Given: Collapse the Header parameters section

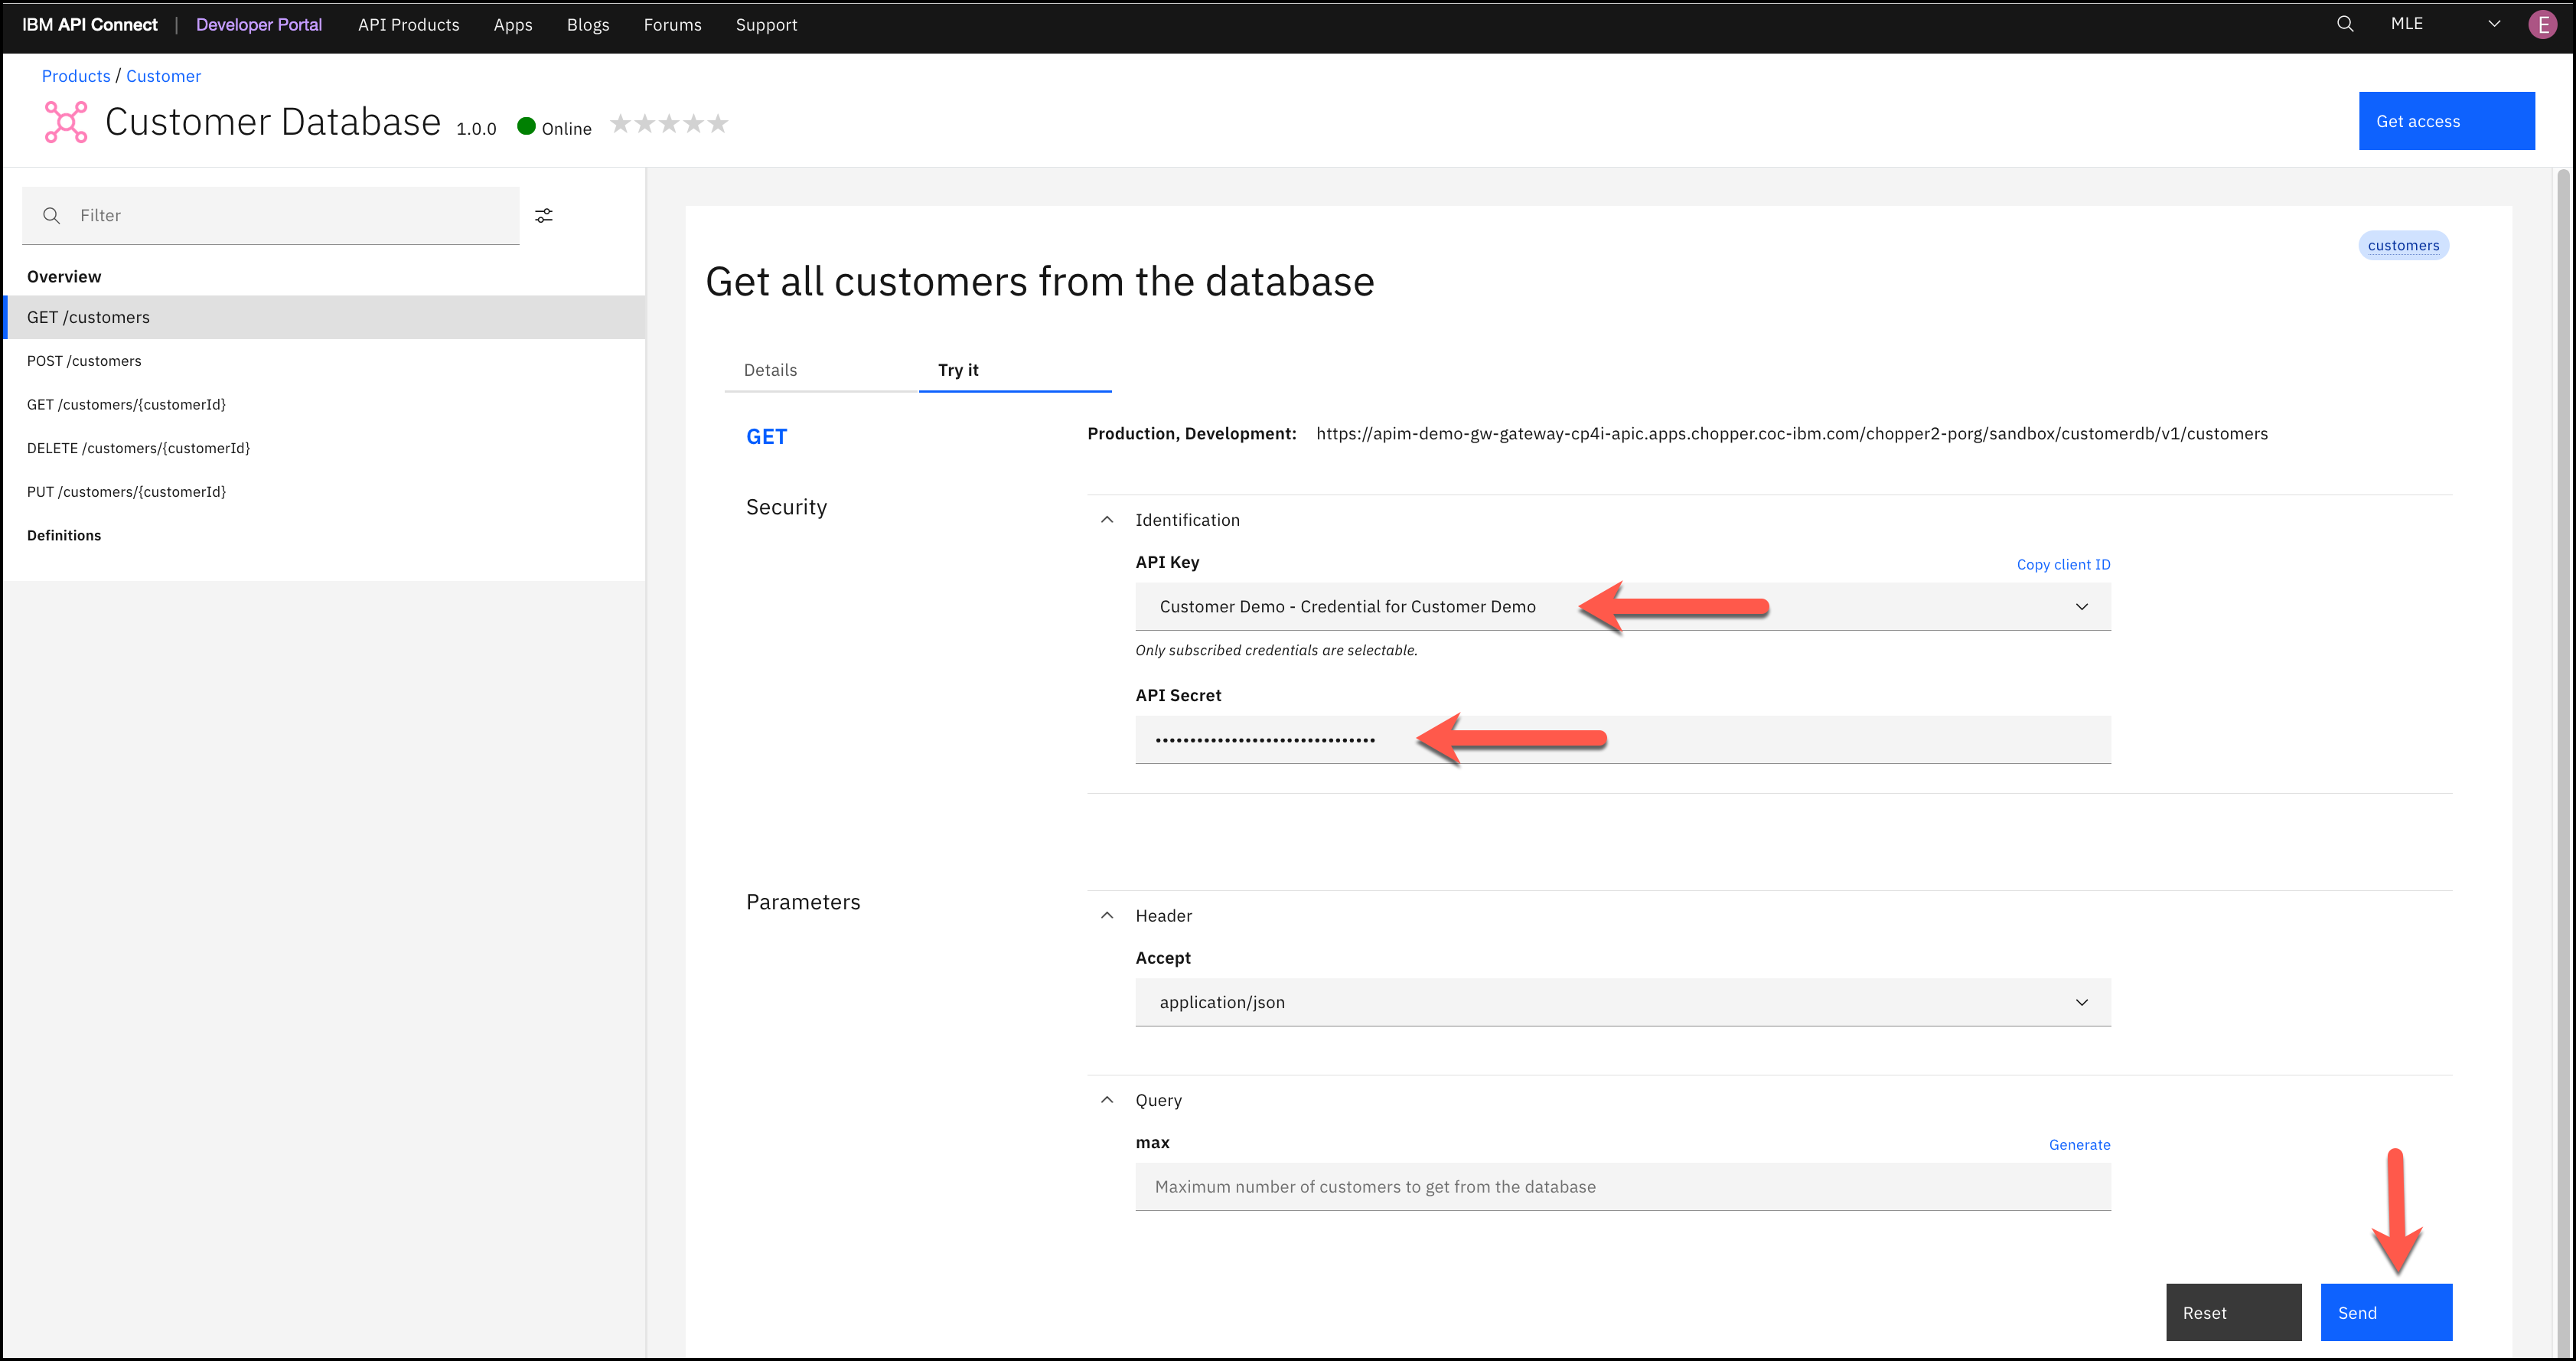Looking at the screenshot, I should pos(1107,916).
